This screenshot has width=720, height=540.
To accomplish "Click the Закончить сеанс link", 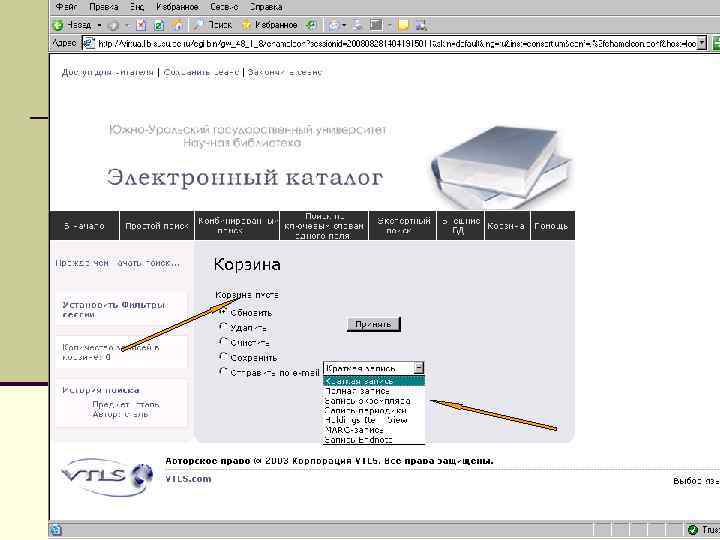I will (x=285, y=72).
